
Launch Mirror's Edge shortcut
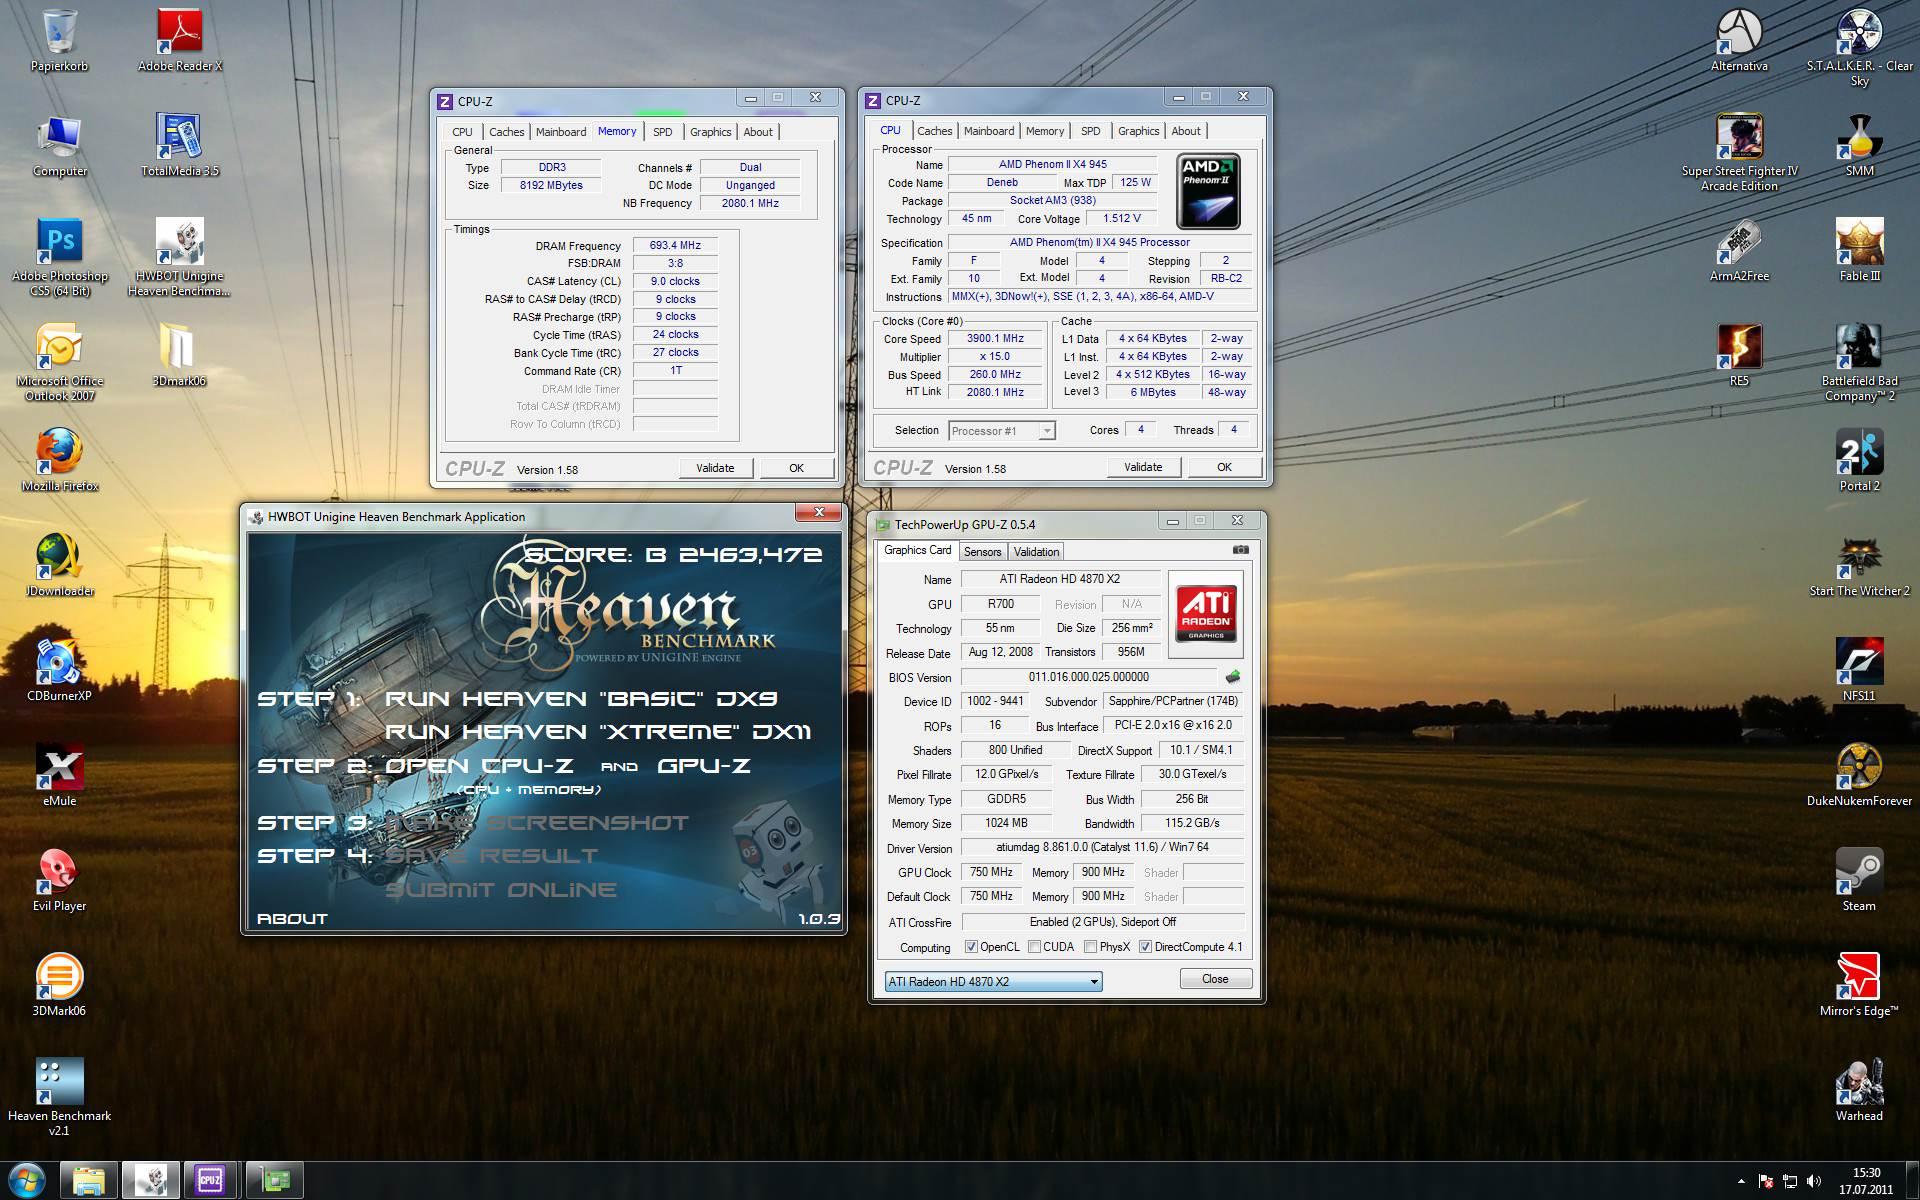(x=1859, y=985)
